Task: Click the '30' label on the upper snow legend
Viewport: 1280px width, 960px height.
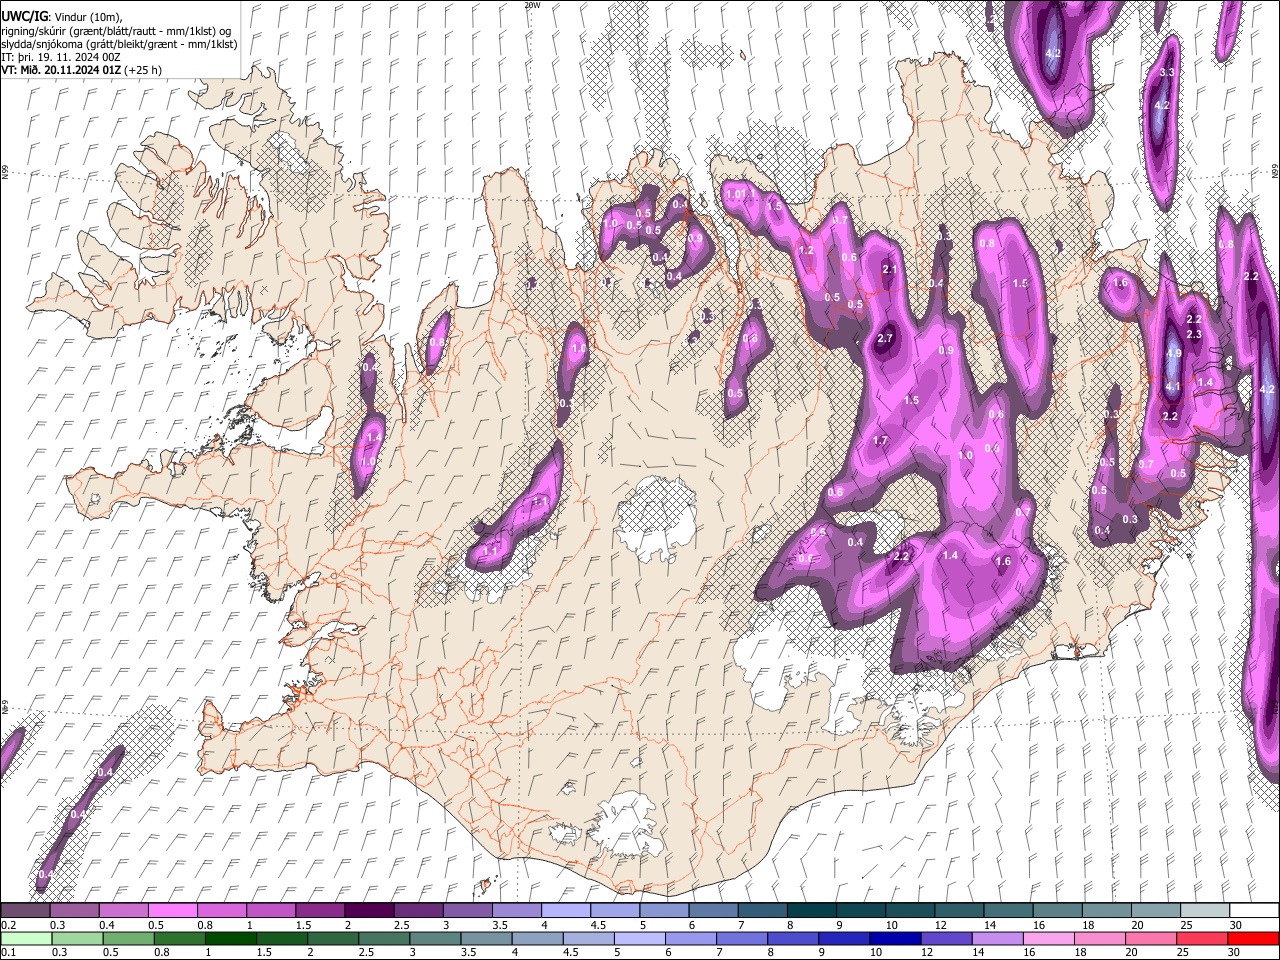Action: [x=1235, y=925]
